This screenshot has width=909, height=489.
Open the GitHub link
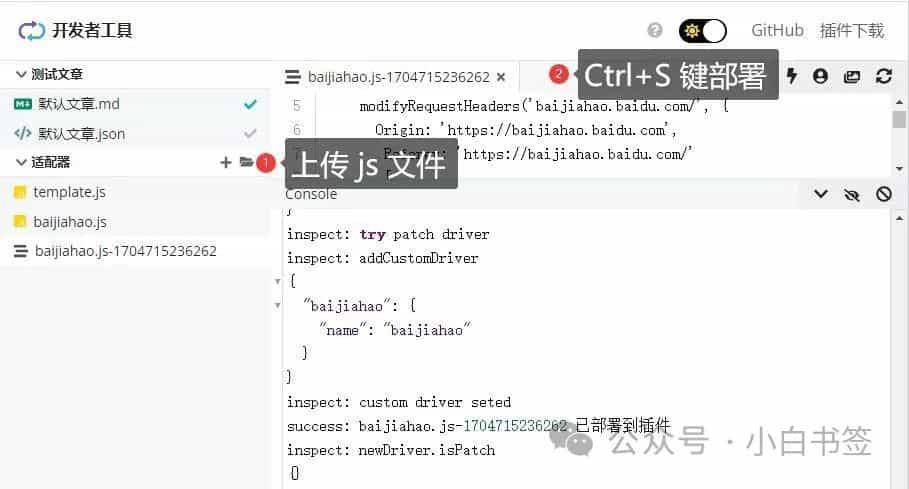tap(777, 30)
